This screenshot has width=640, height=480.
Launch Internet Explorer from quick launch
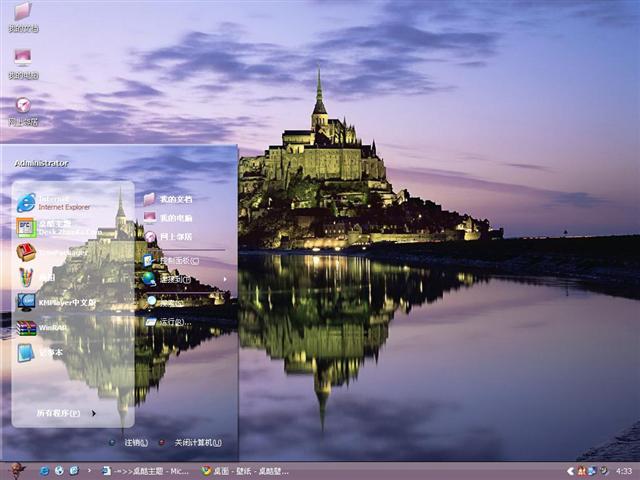pyautogui.click(x=44, y=471)
